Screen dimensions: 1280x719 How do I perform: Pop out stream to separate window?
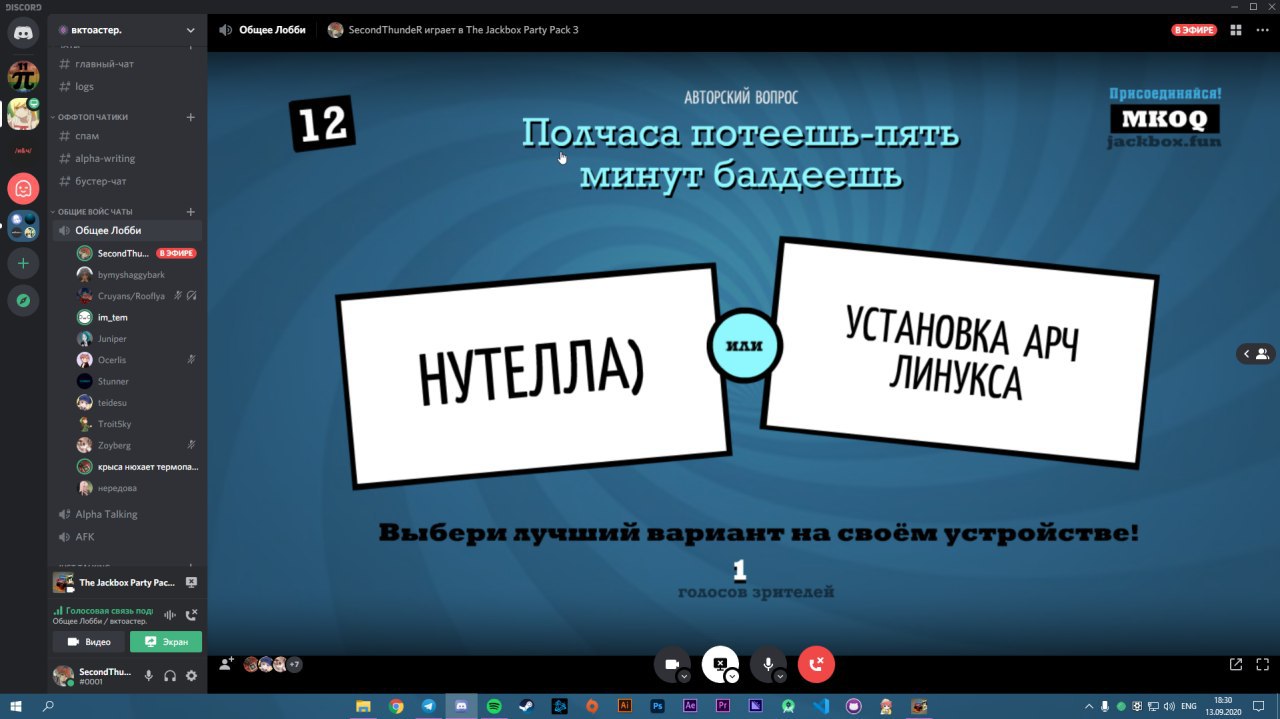pos(1236,664)
